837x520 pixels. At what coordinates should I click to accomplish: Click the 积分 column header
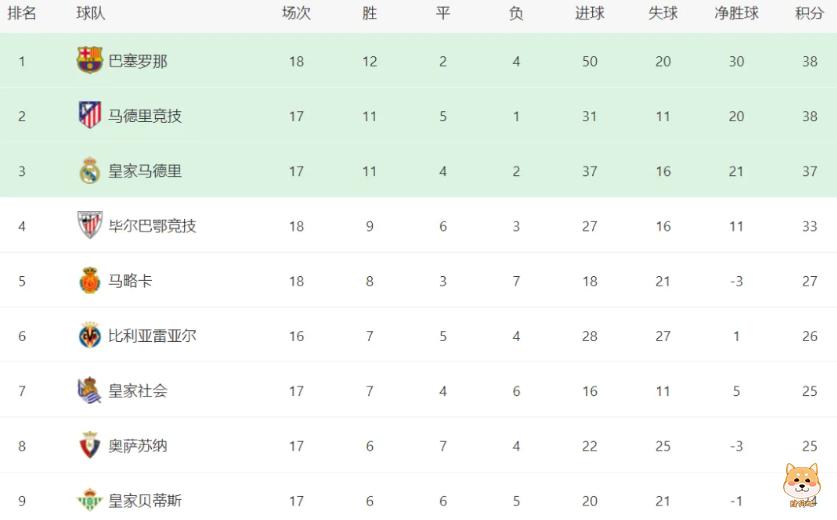[x=809, y=14]
